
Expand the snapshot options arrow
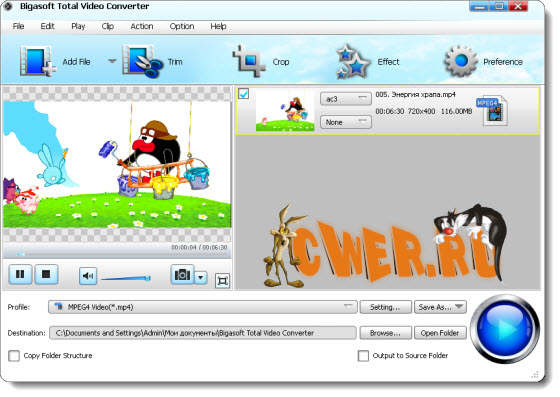tap(201, 277)
